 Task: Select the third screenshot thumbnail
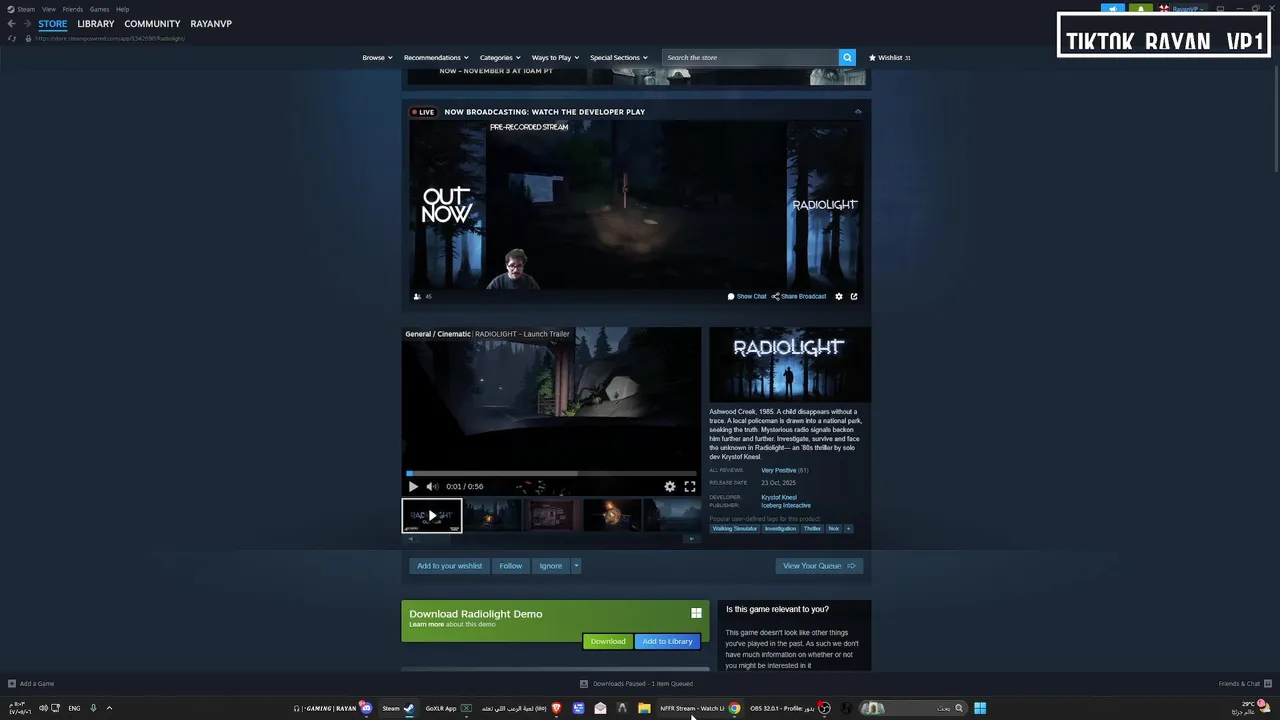(552, 515)
